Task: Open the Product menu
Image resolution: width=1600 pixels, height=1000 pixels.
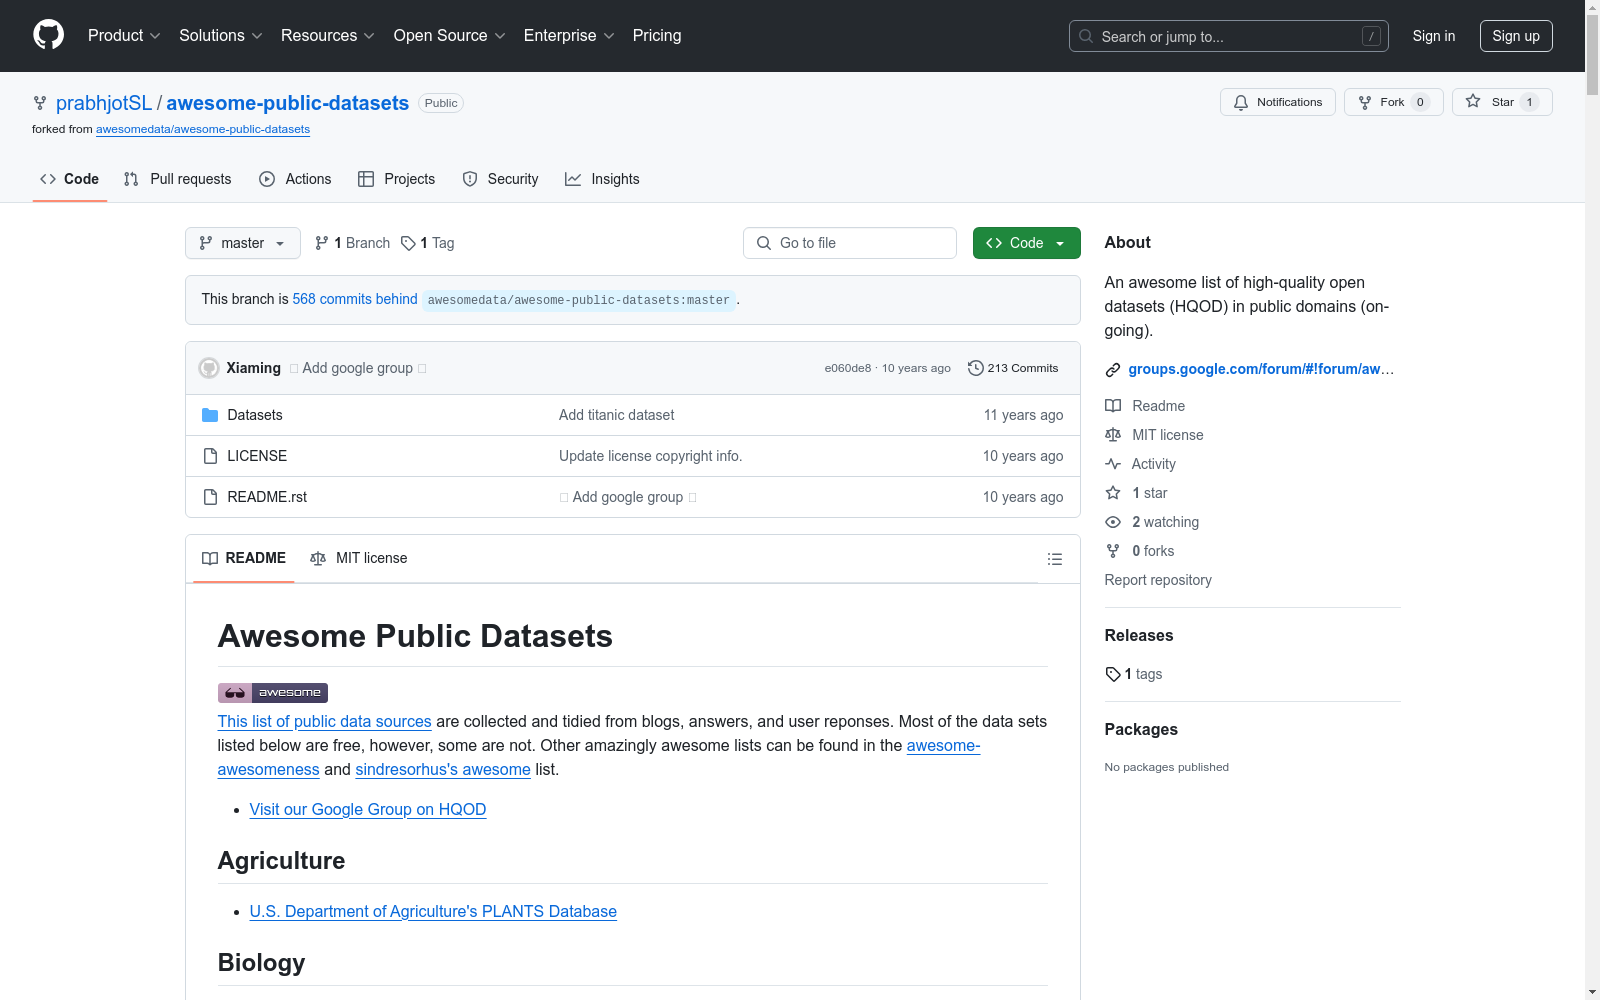Action: (124, 35)
